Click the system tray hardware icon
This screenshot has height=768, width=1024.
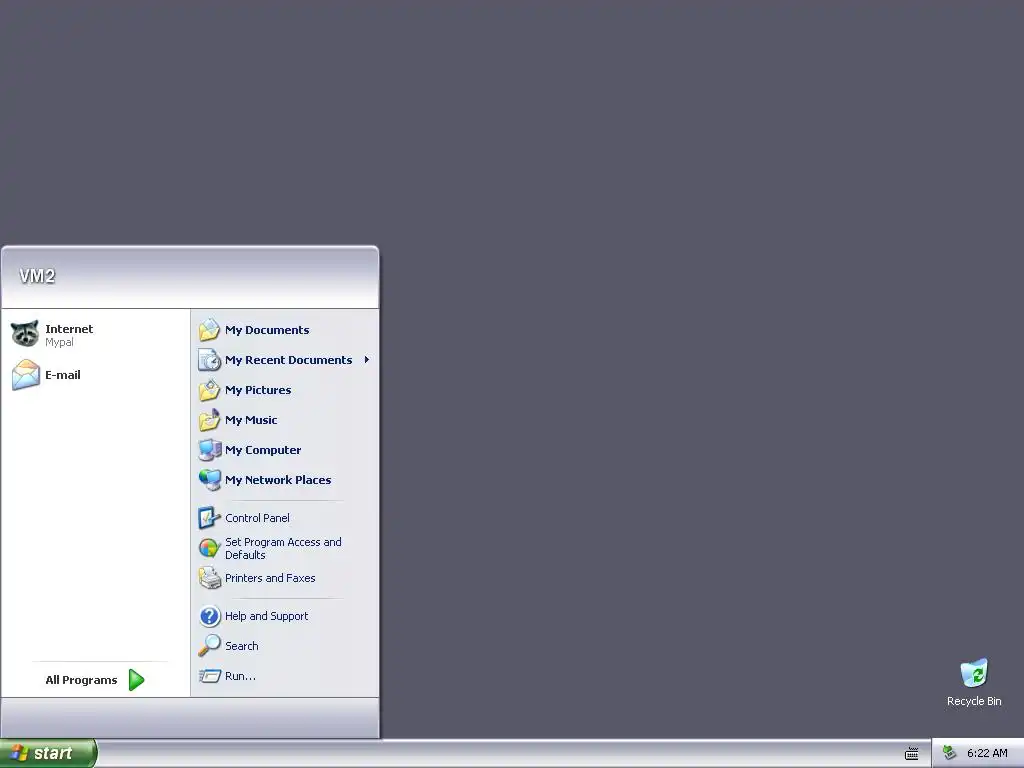click(949, 753)
